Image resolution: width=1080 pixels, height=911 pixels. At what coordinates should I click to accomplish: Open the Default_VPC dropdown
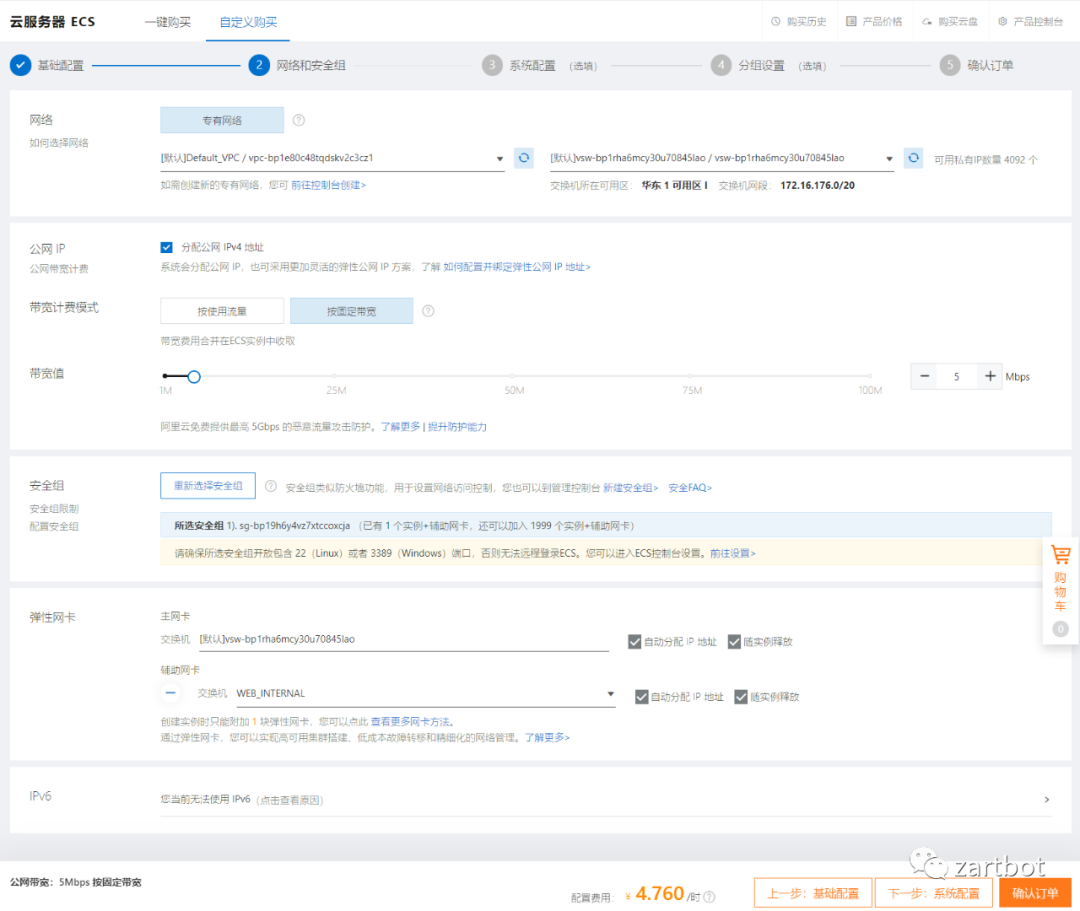point(333,158)
